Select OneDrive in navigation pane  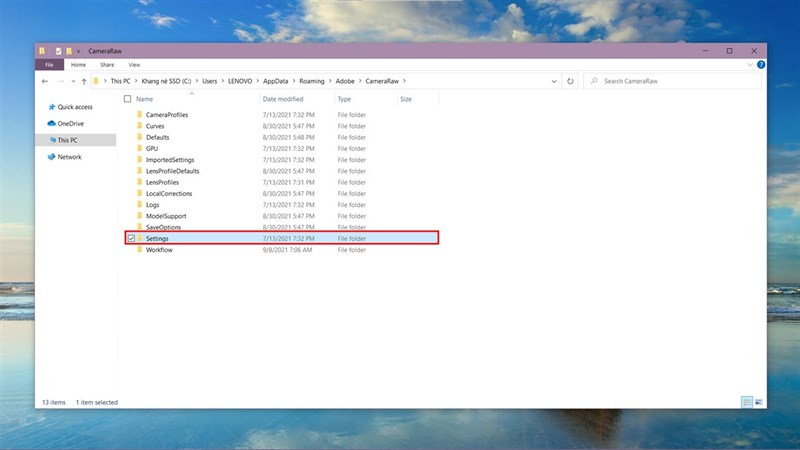[70, 123]
